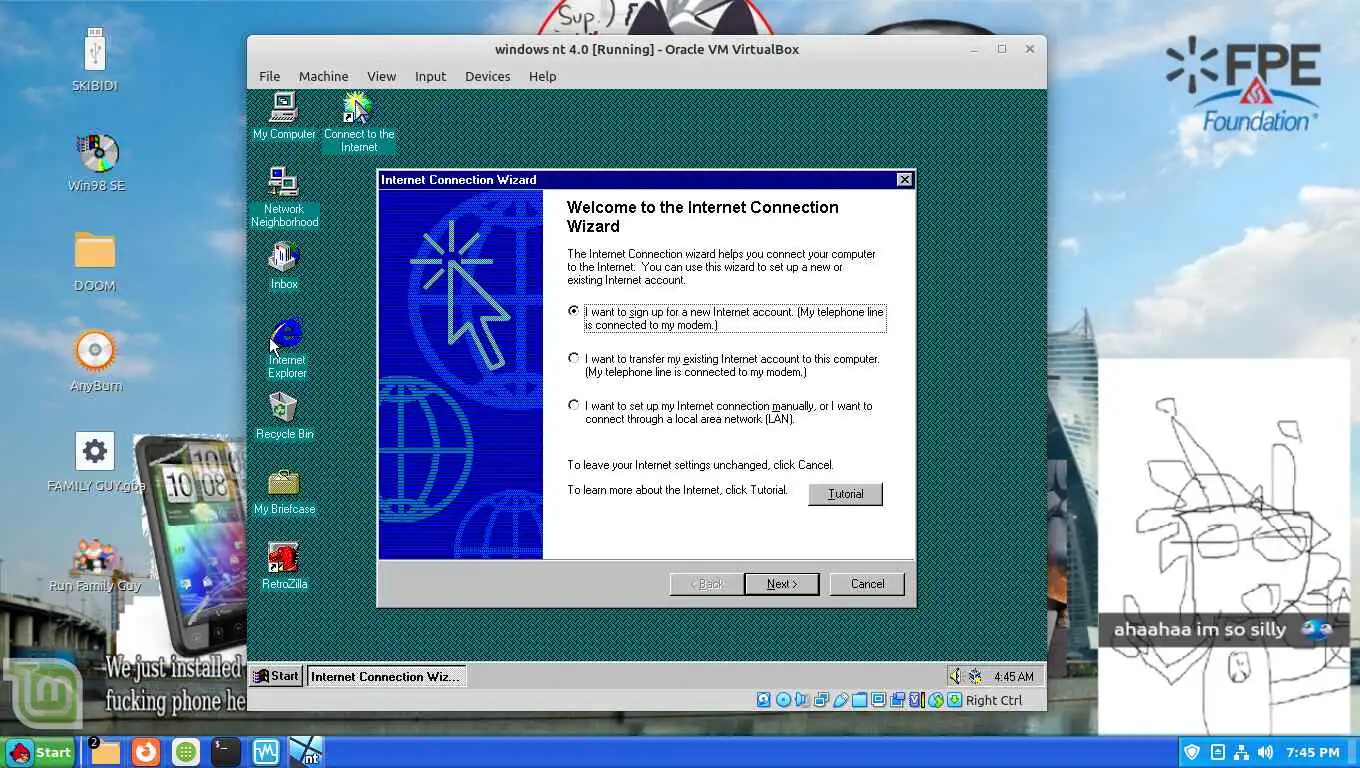This screenshot has width=1360, height=768.
Task: Open the green app grid taskbar icon
Action: 185,752
